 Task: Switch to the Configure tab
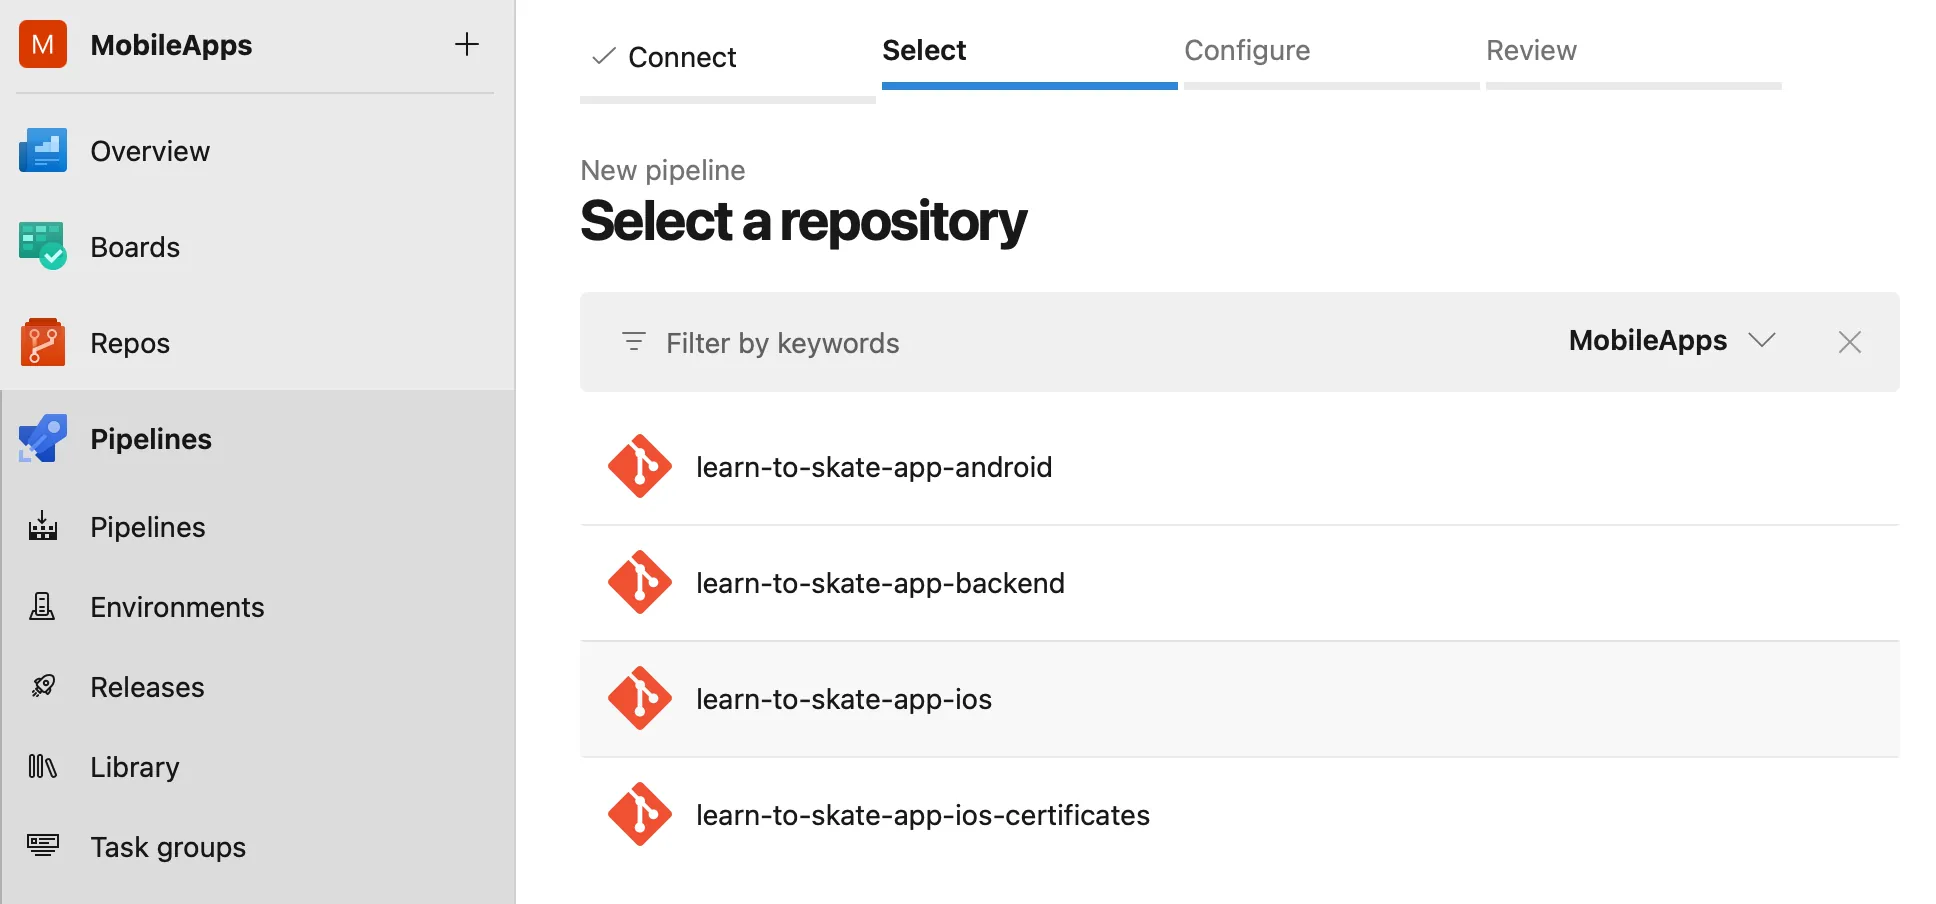[1246, 50]
